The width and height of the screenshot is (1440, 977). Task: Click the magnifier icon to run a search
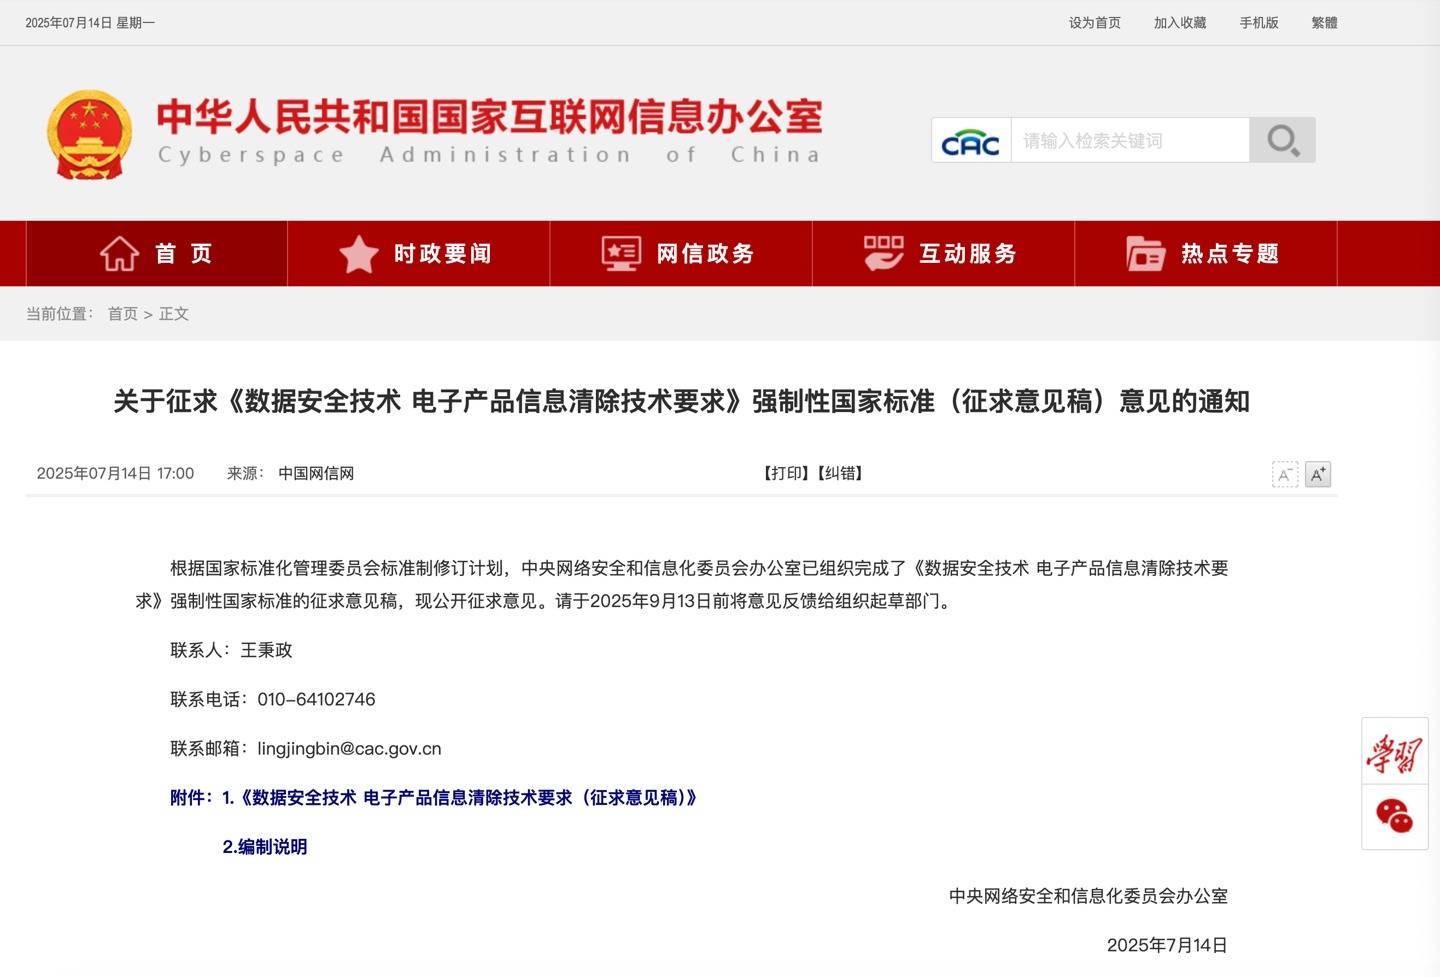click(1283, 140)
